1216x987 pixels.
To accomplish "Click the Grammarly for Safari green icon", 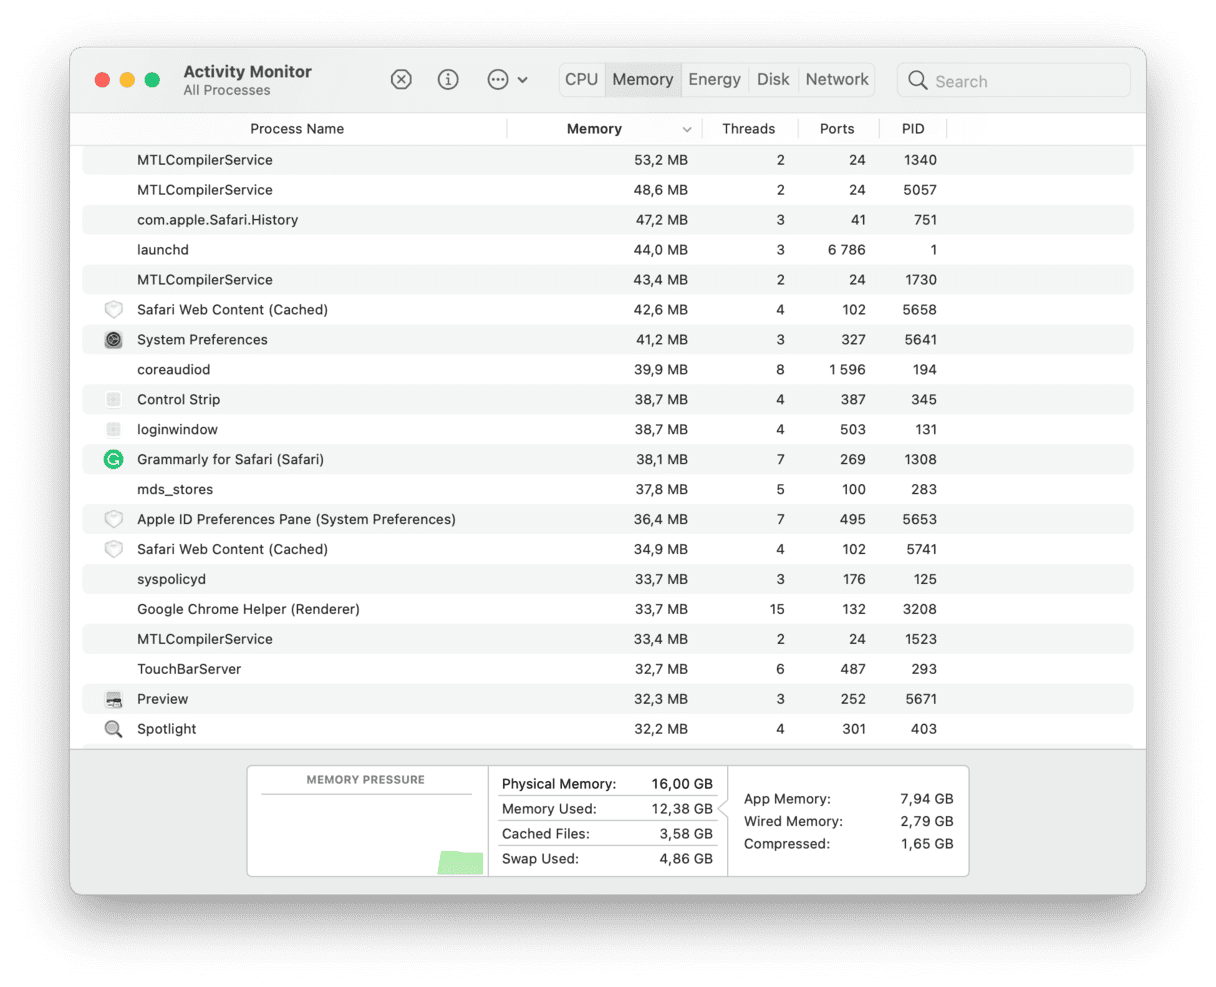I will (114, 460).
